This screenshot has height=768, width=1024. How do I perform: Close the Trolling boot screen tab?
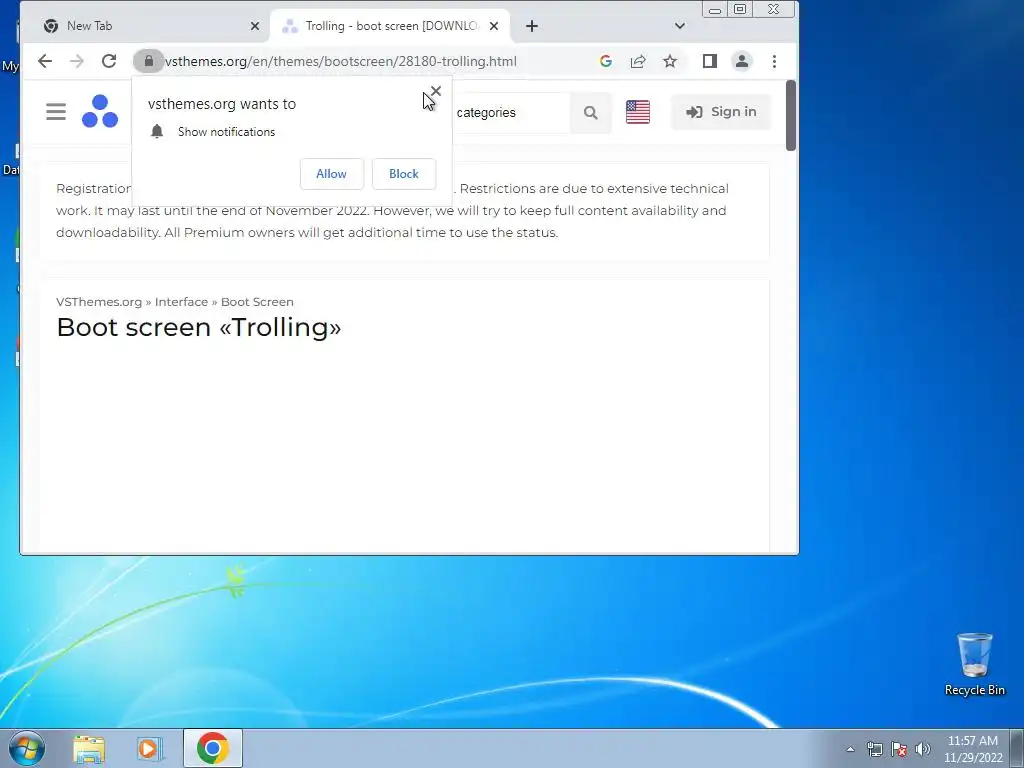pyautogui.click(x=494, y=26)
